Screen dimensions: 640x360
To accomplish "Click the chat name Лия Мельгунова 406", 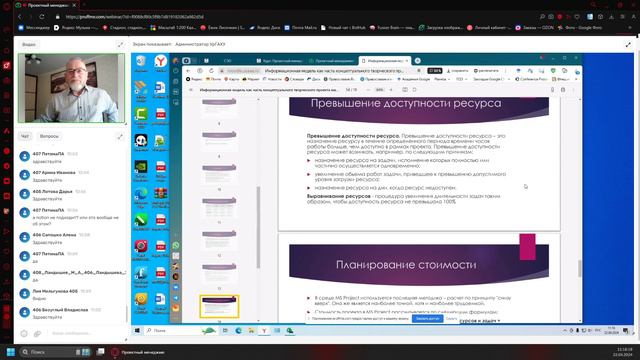I will (55, 291).
